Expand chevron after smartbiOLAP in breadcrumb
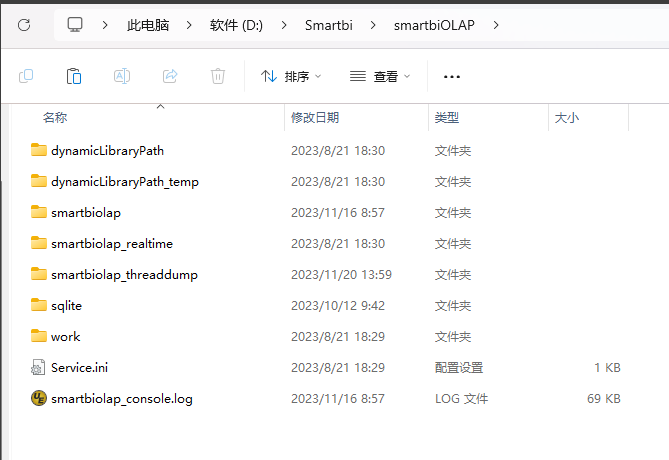 (496, 25)
